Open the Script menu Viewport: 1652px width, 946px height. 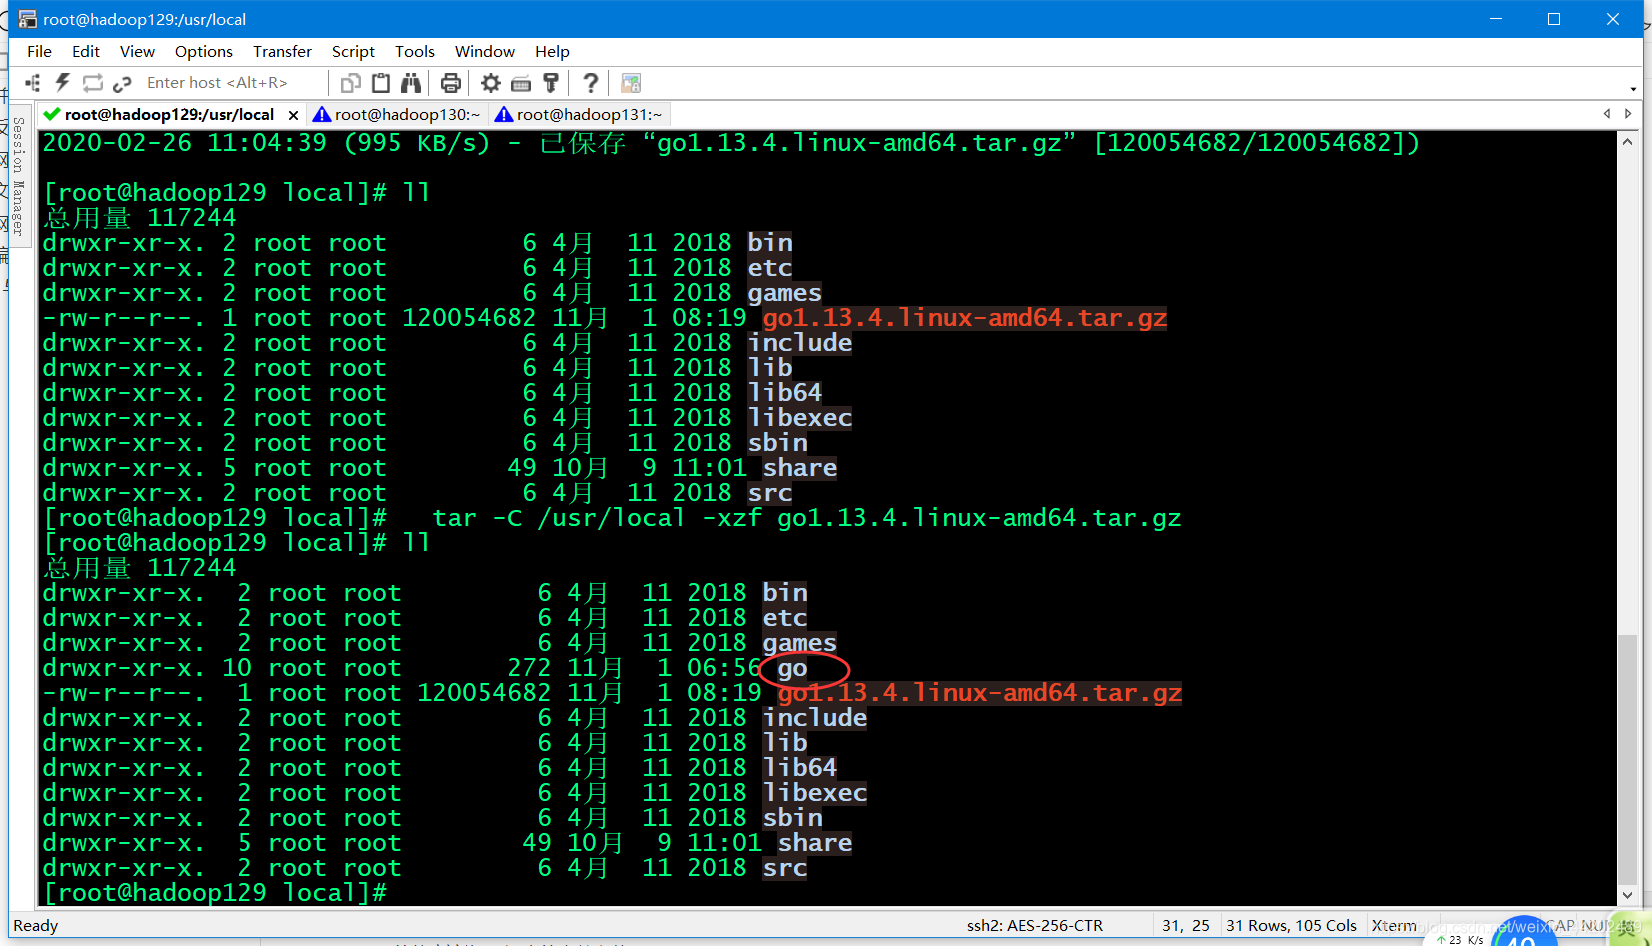coord(353,51)
